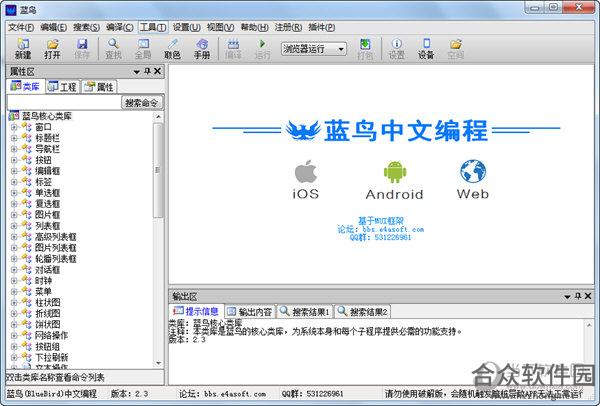Click the iOS Apple logo
The image size is (600, 406).
coord(306,171)
